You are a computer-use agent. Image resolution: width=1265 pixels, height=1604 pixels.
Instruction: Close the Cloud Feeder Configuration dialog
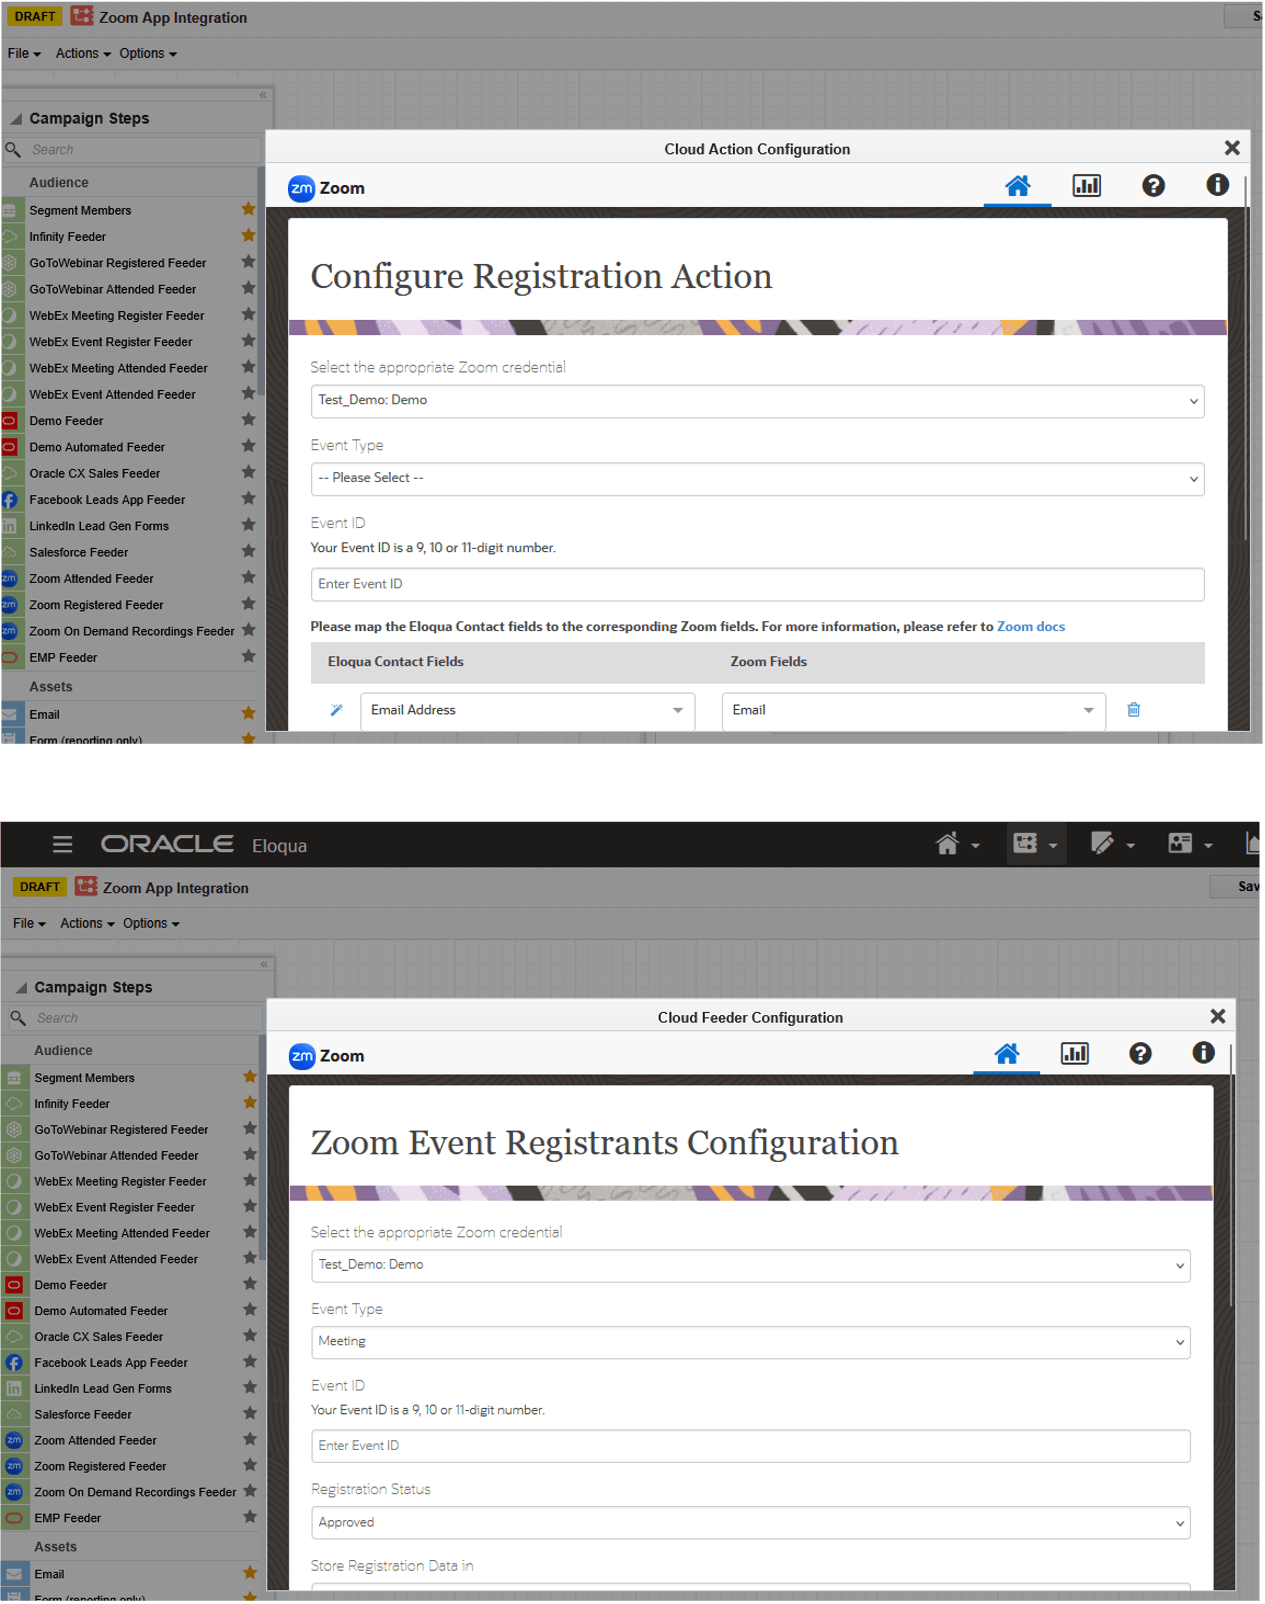[x=1217, y=1017]
